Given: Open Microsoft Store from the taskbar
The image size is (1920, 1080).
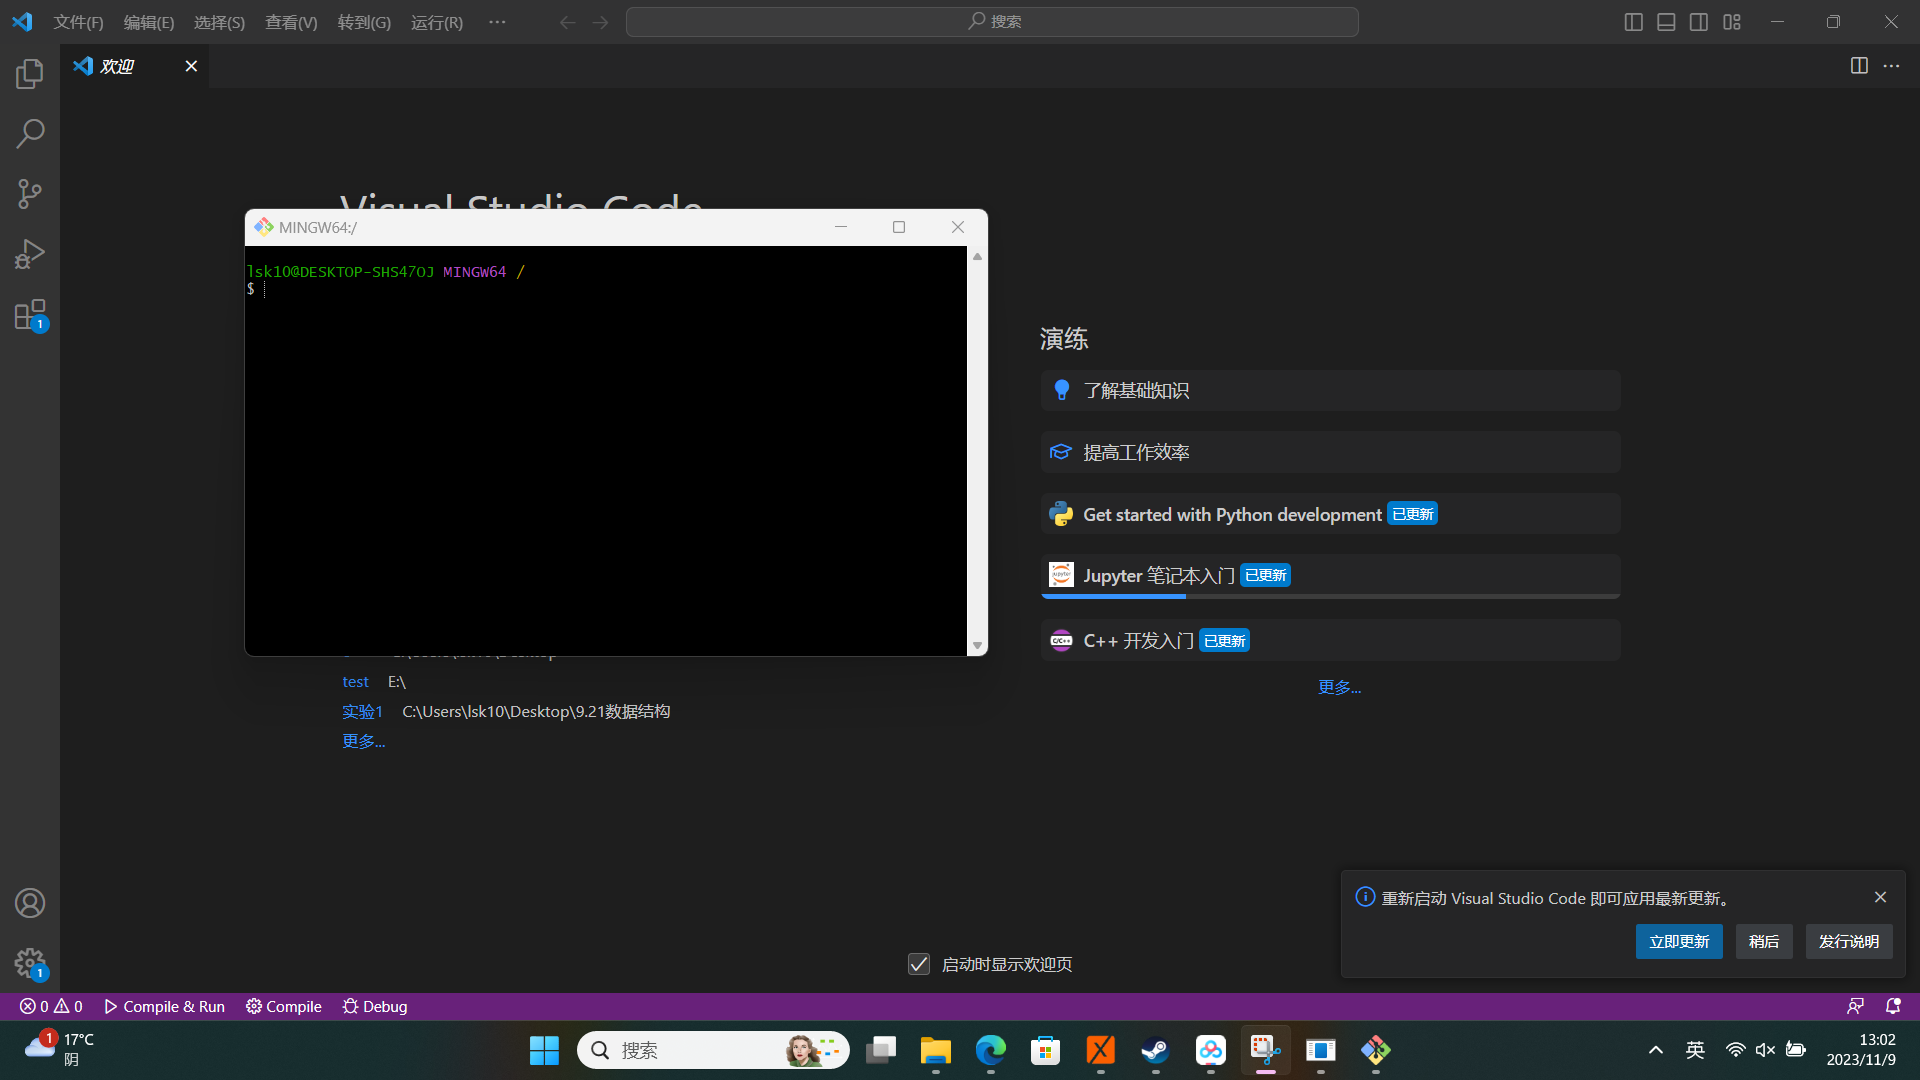Looking at the screenshot, I should pyautogui.click(x=1046, y=1050).
